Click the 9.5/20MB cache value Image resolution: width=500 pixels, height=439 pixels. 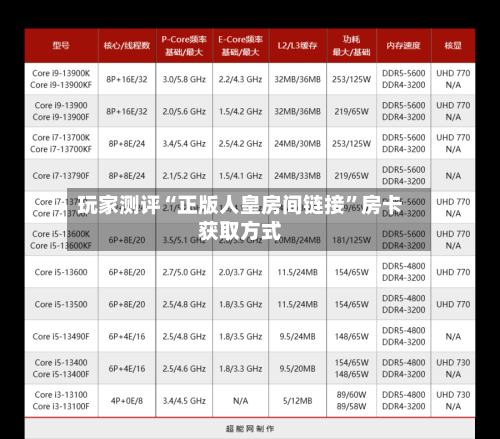297,368
